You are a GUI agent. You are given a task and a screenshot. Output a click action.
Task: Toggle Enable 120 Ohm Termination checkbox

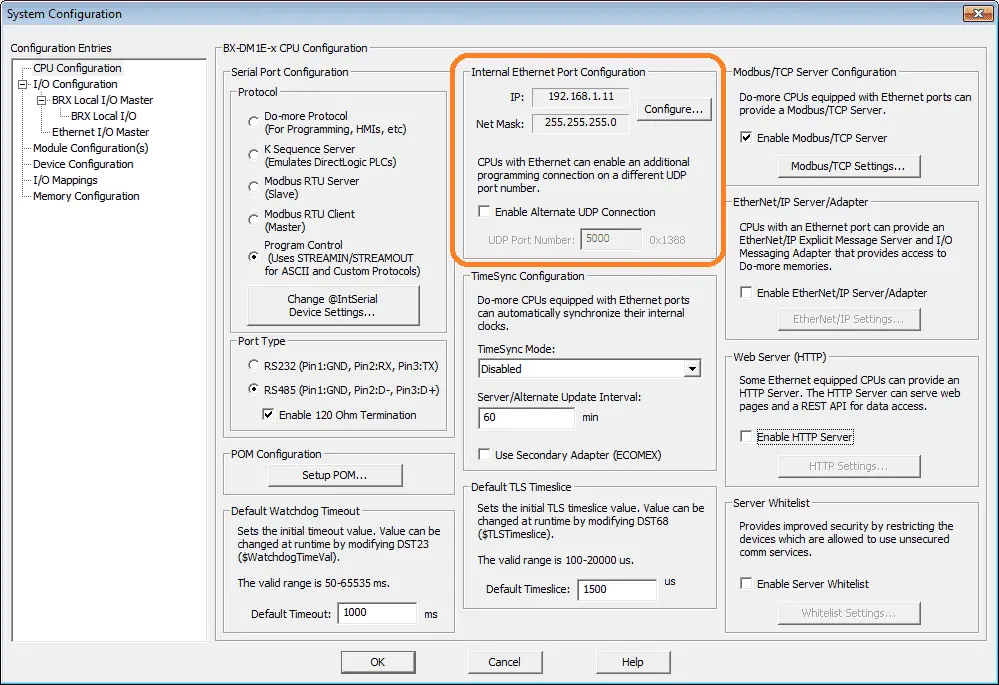coord(268,414)
